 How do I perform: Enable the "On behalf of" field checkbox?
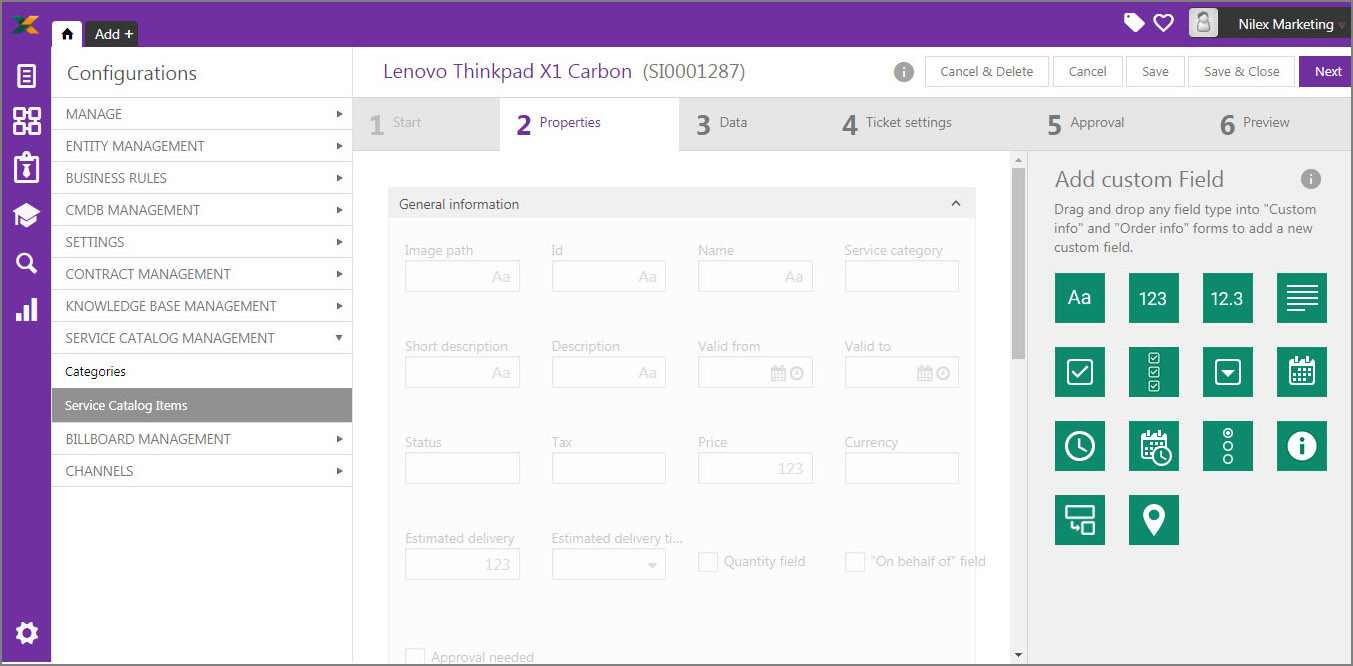click(x=855, y=562)
